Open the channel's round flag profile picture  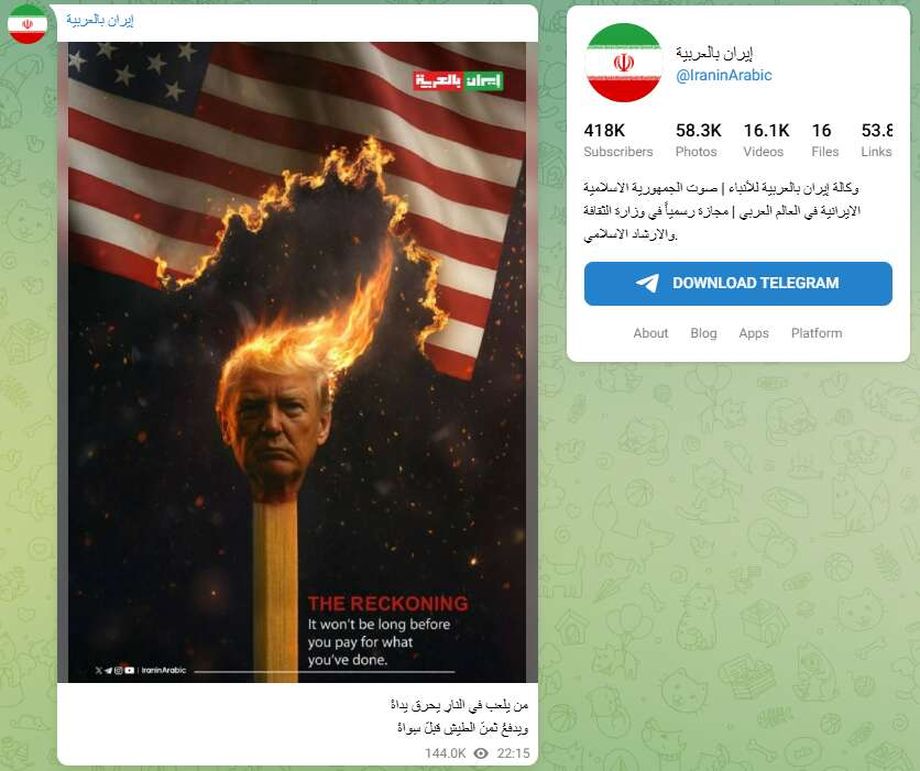click(x=623, y=62)
